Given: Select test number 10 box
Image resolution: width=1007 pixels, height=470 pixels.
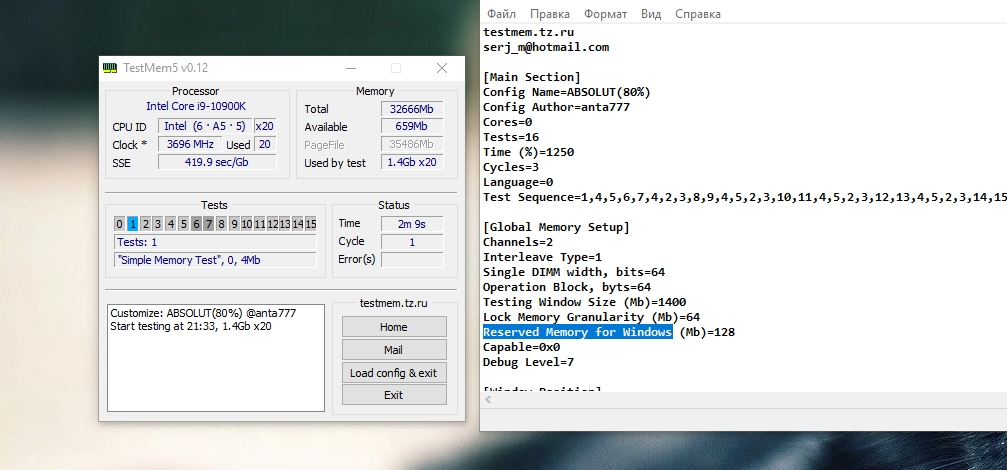Looking at the screenshot, I should (247, 223).
